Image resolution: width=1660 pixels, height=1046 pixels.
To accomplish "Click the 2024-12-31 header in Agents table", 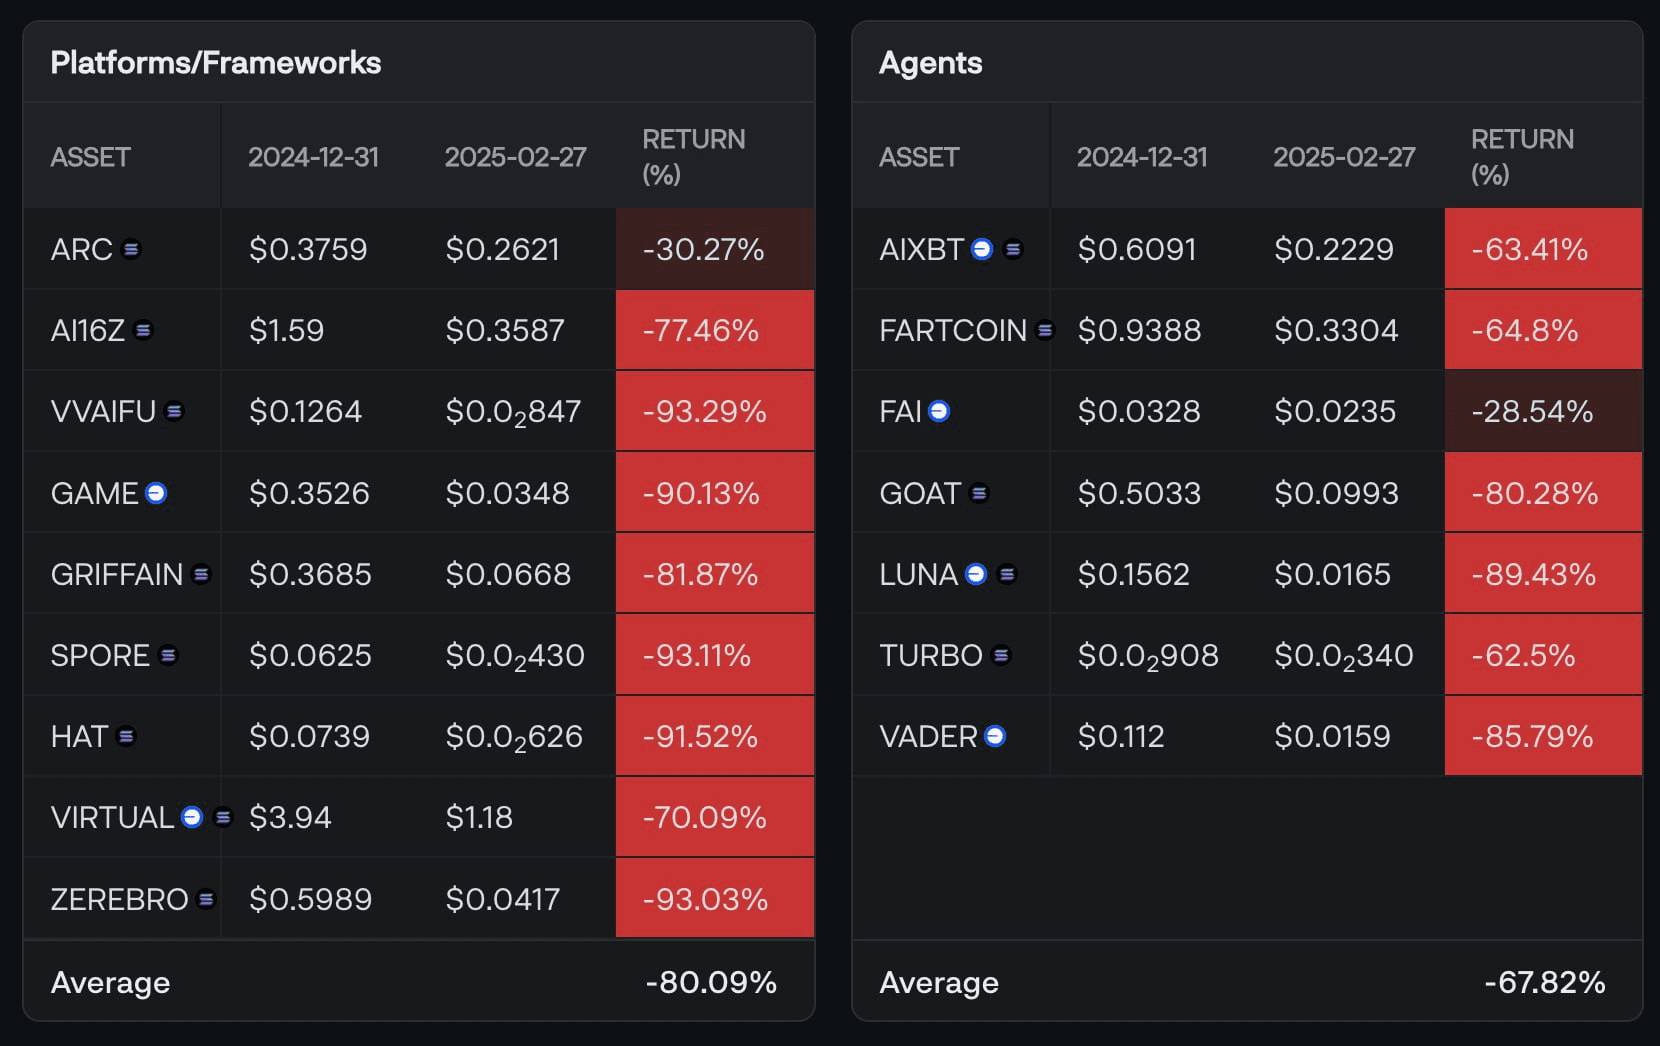I will point(1142,157).
